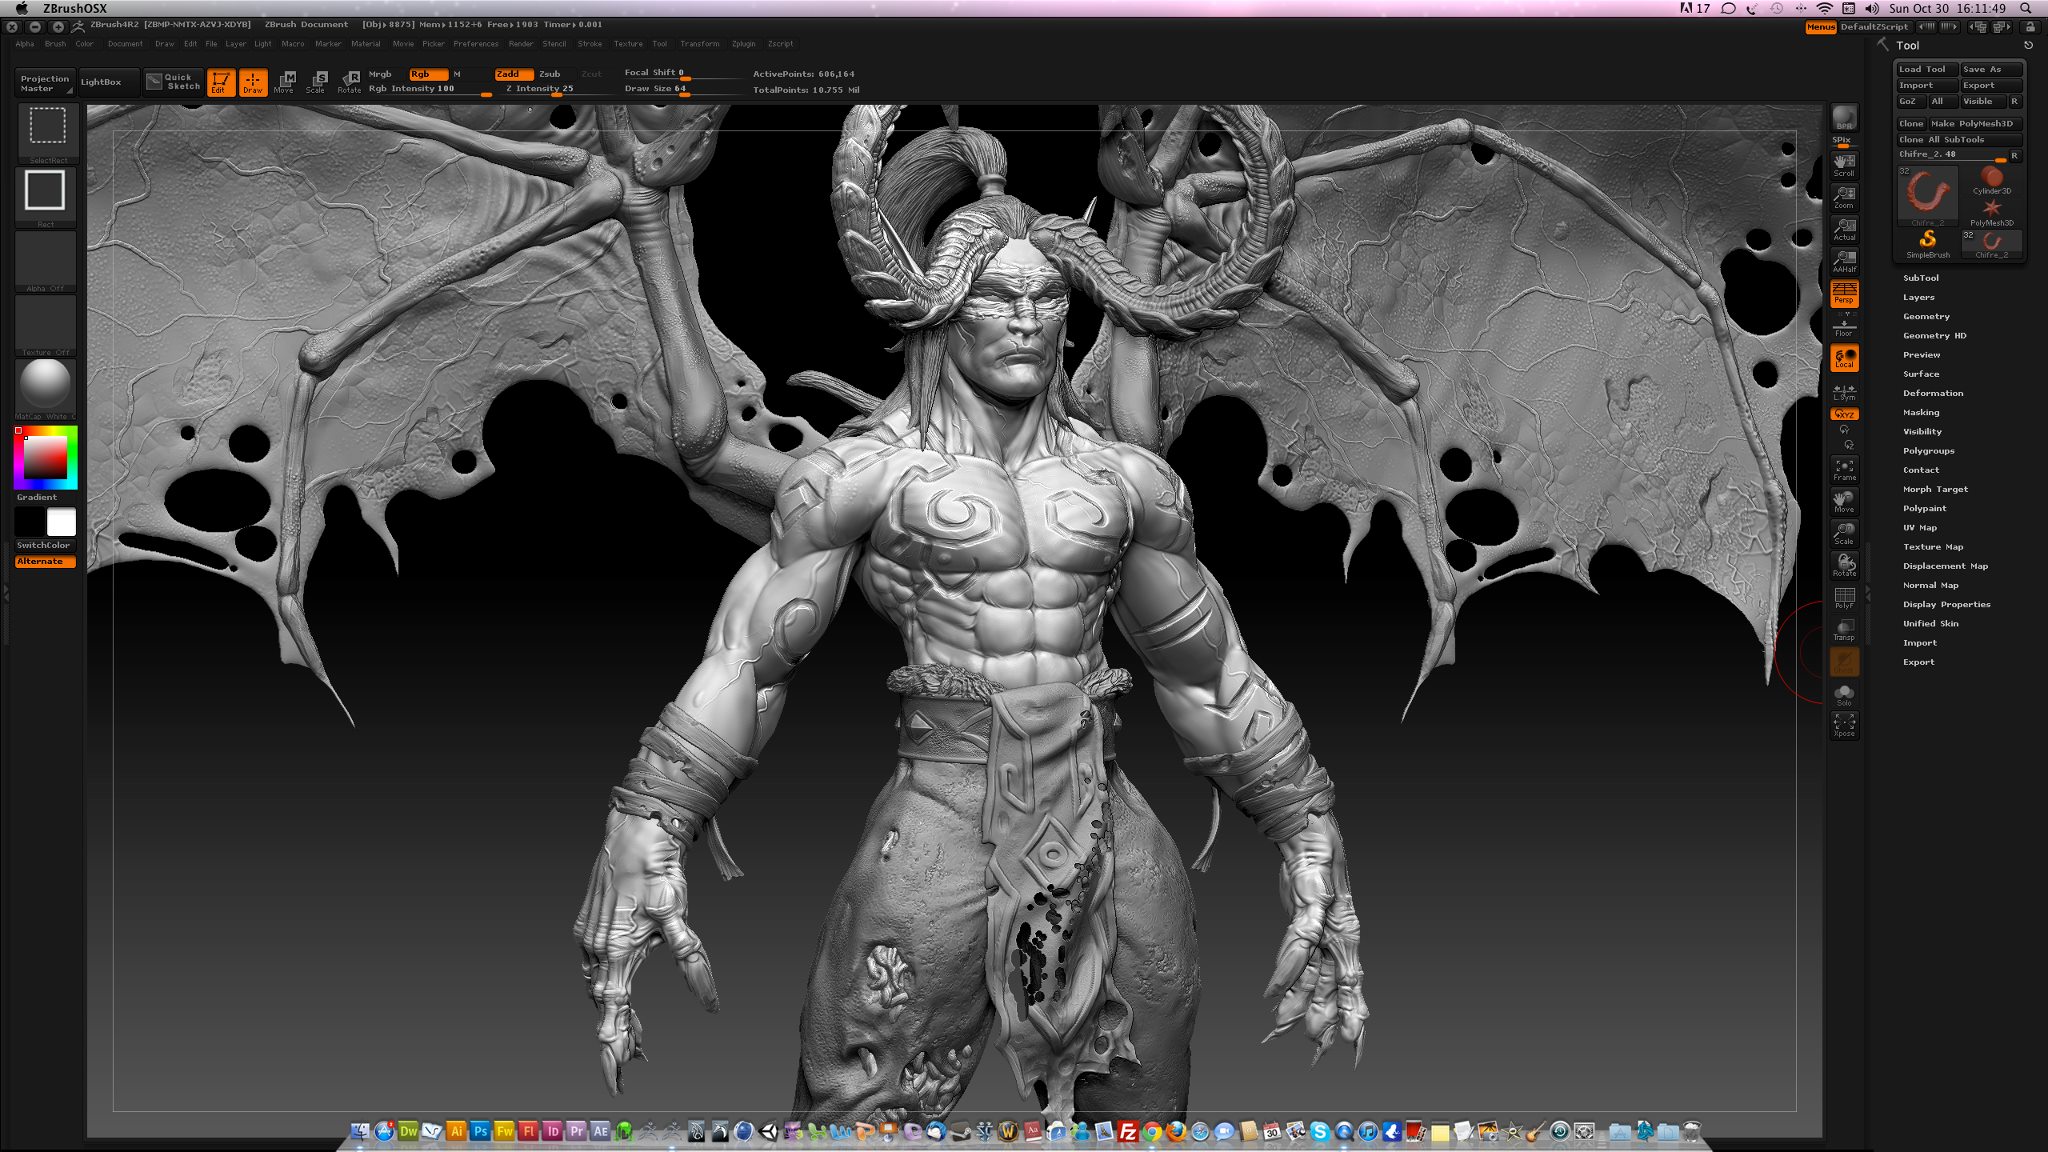Click the Load Tool button

coord(1926,69)
